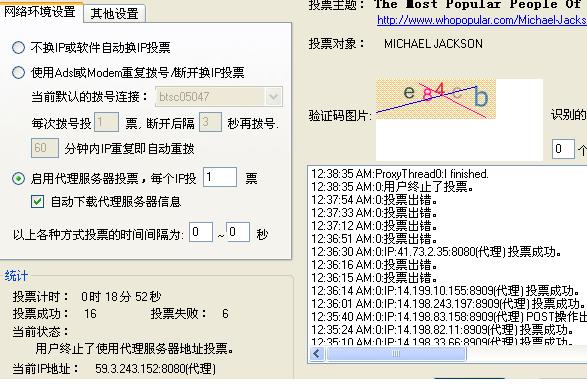The height and width of the screenshot is (384, 587).
Task: Open the 其他设置 tab
Action: pyautogui.click(x=115, y=14)
